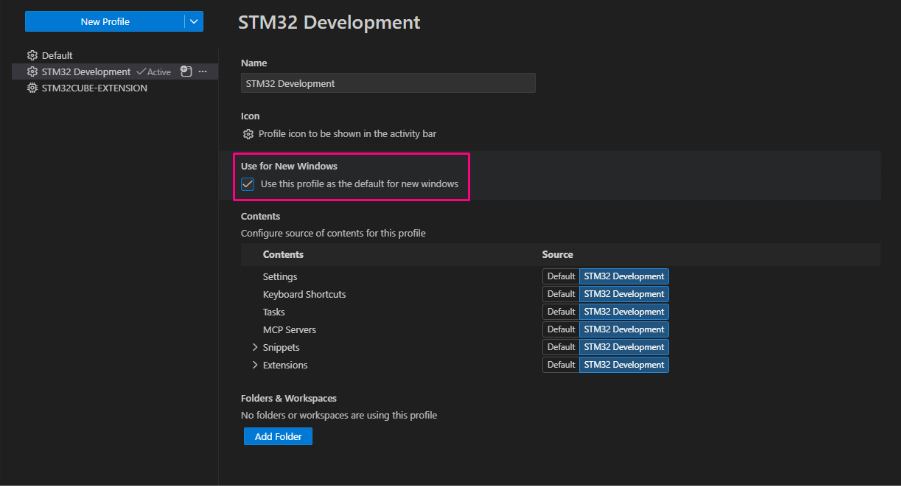Expand the Snippets contents row
901x486 pixels.
[x=255, y=347]
